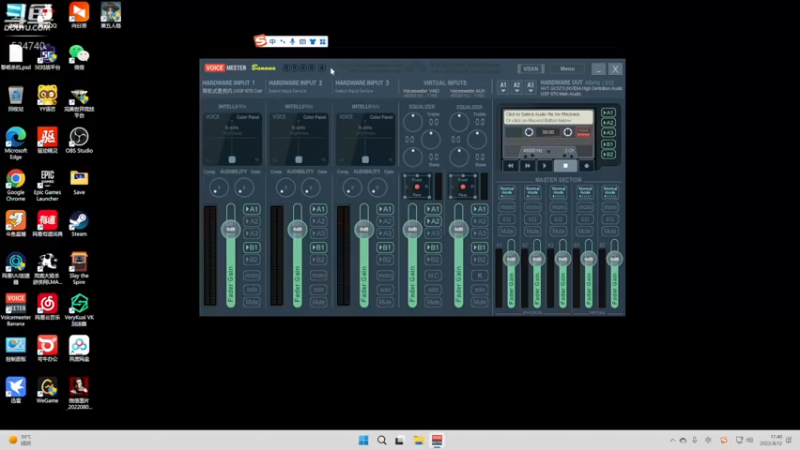Open the taskbar Search icon
800x450 pixels.
point(382,440)
